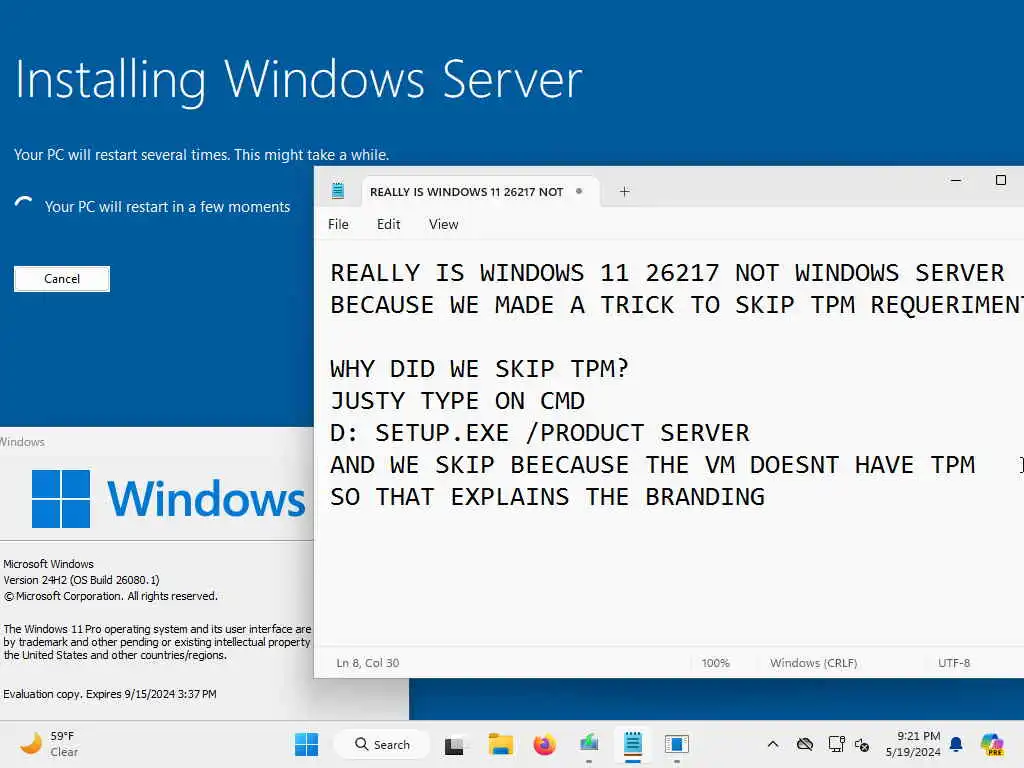Click the line 'SO THAT EXPLAINS THE BRANDING'

click(547, 497)
